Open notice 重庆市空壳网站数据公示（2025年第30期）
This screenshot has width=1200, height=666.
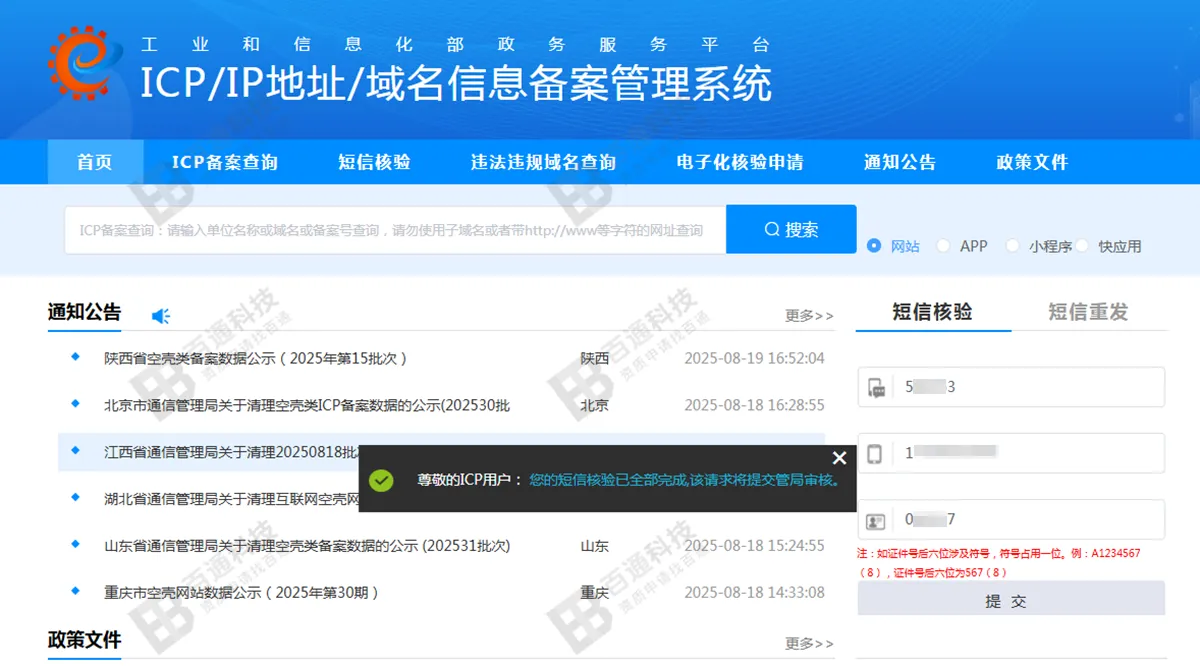tap(242, 593)
